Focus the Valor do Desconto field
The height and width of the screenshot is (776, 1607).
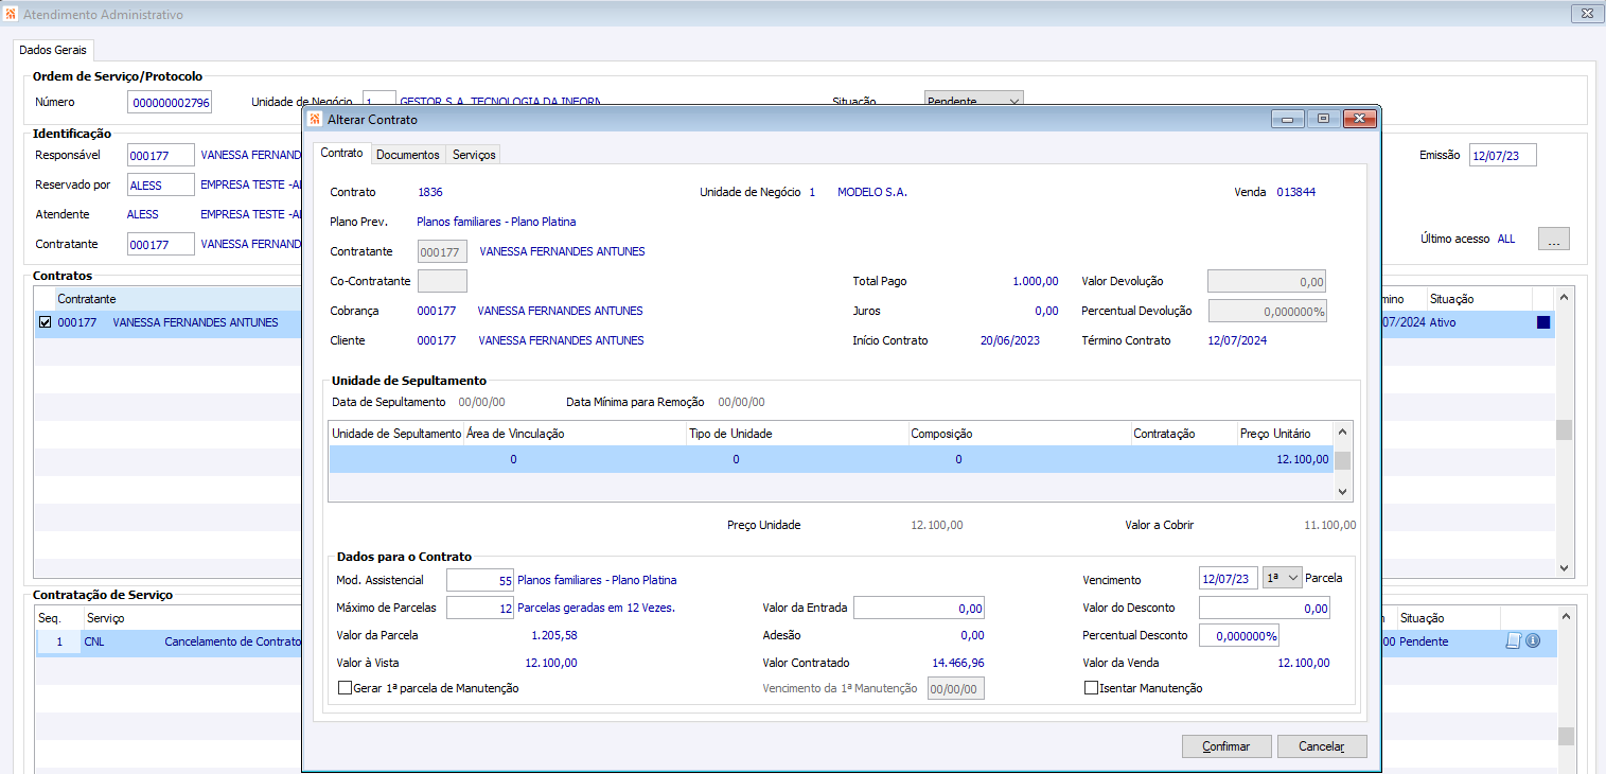(x=1265, y=608)
